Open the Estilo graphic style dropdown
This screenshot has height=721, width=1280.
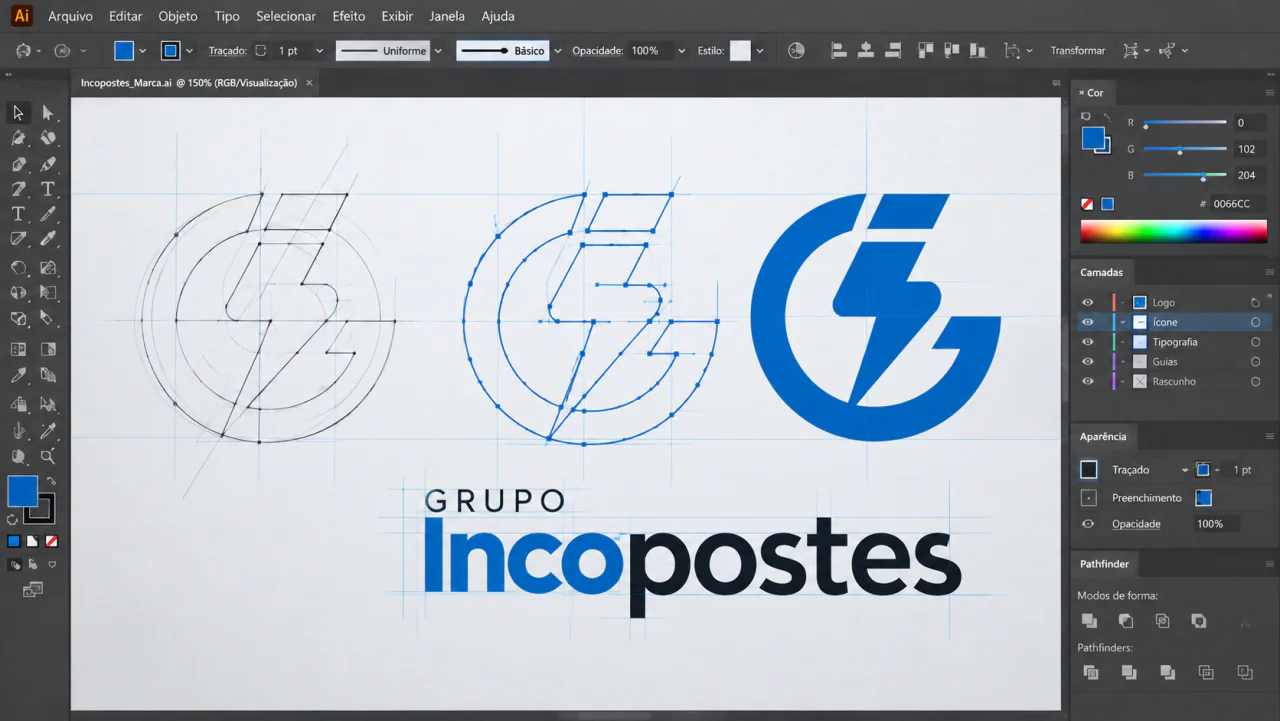(760, 51)
